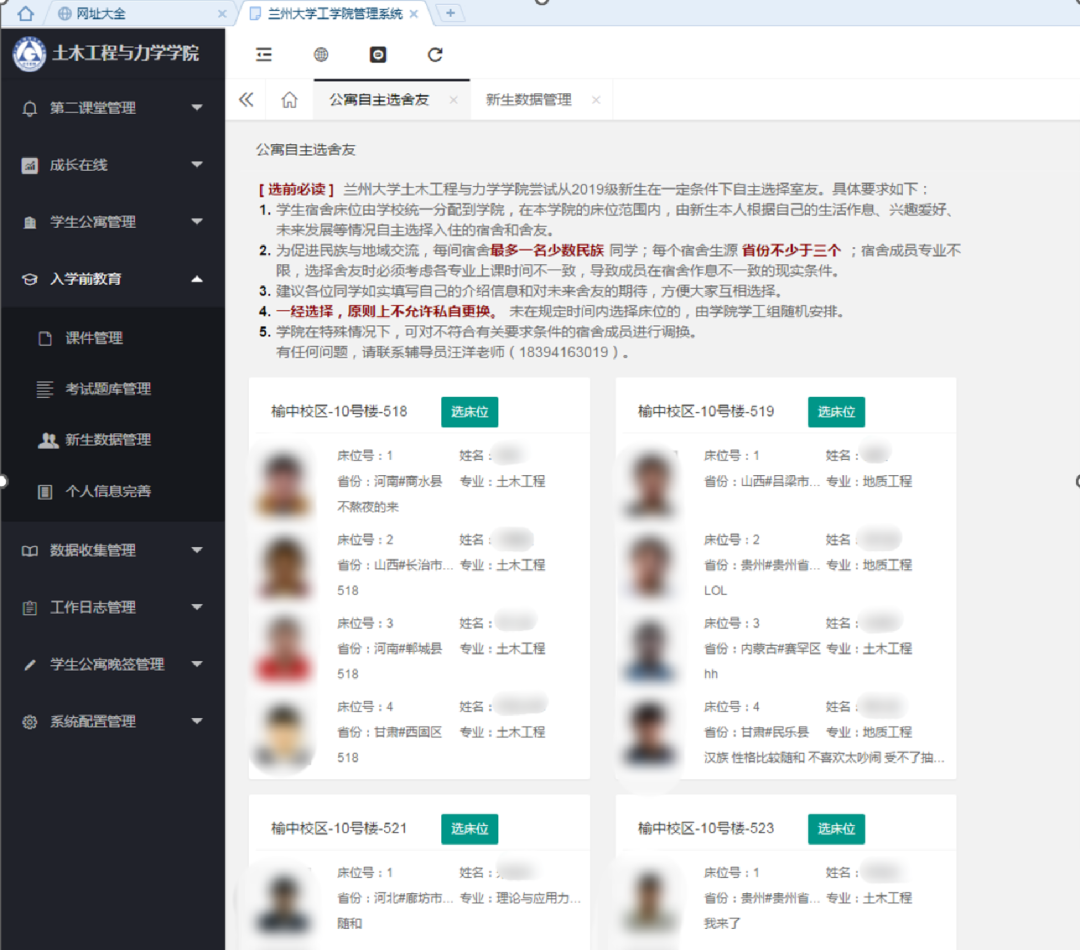Click 选床位 for room 10号楼-519

click(836, 412)
